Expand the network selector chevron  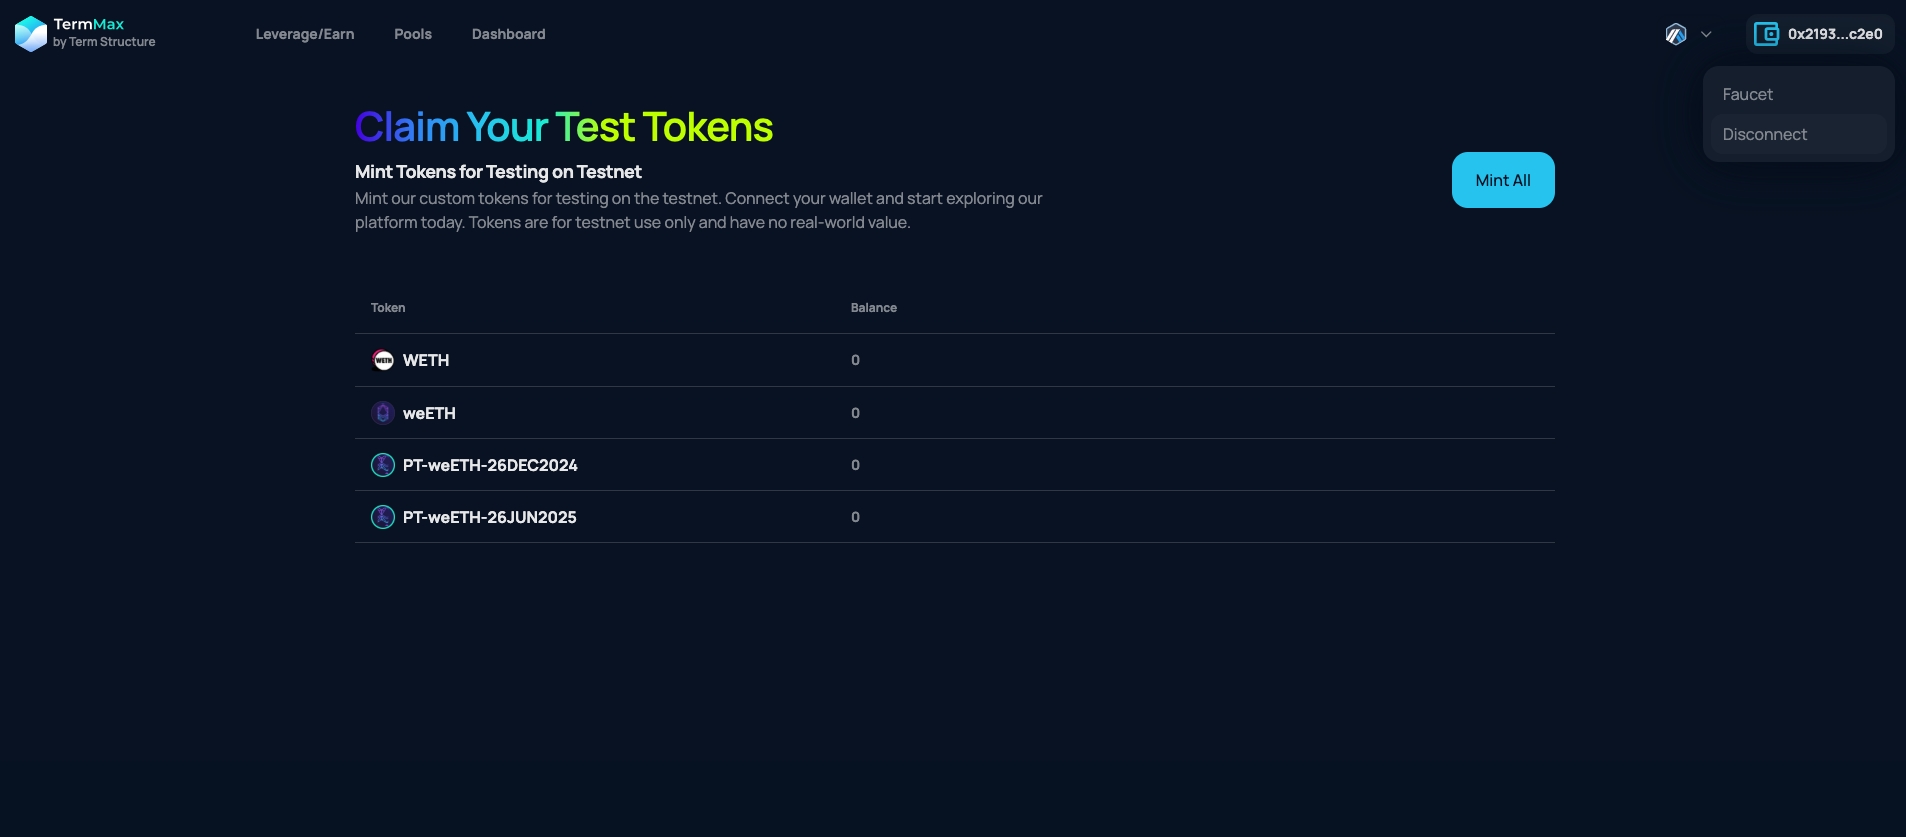pos(1706,34)
